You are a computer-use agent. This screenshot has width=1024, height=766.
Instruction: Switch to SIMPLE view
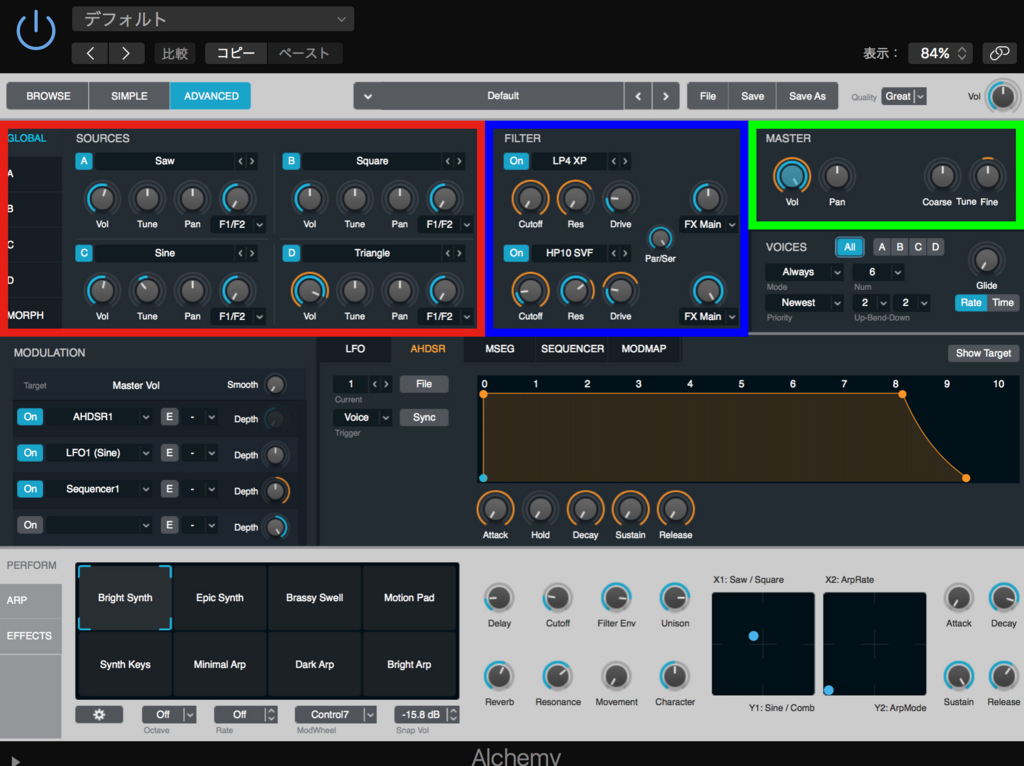click(x=129, y=96)
